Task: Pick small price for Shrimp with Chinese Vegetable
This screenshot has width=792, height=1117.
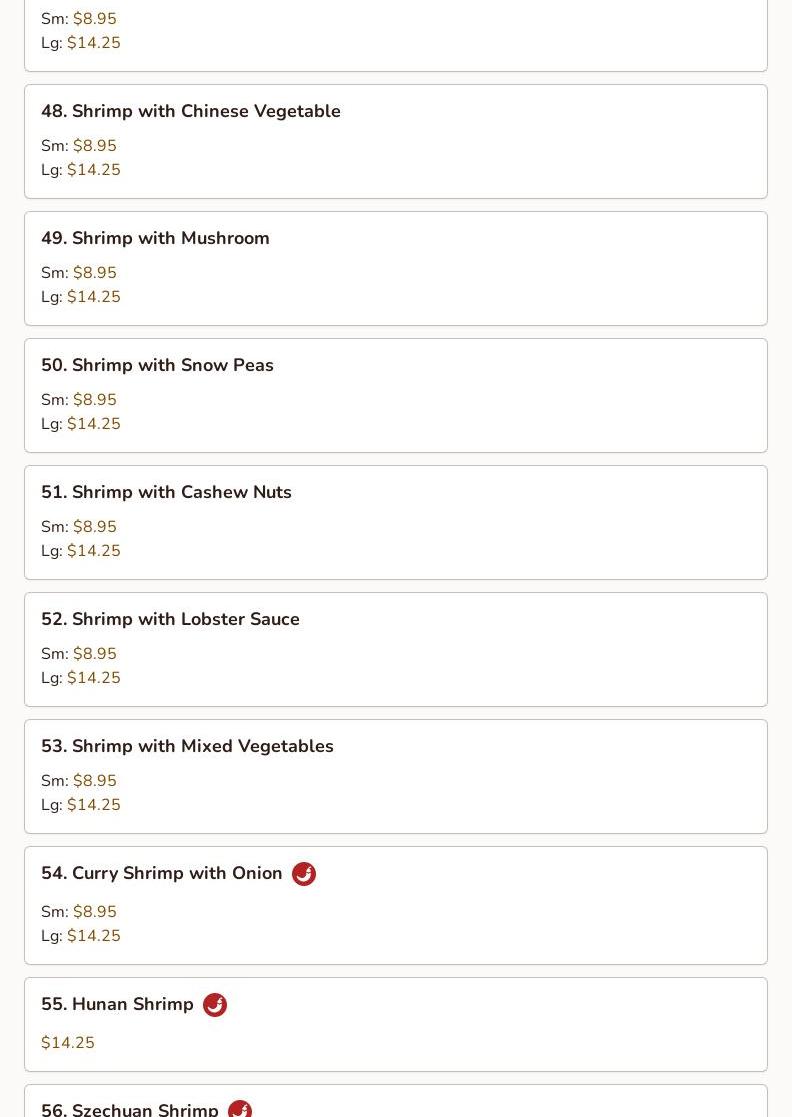Action: pyautogui.click(x=94, y=146)
